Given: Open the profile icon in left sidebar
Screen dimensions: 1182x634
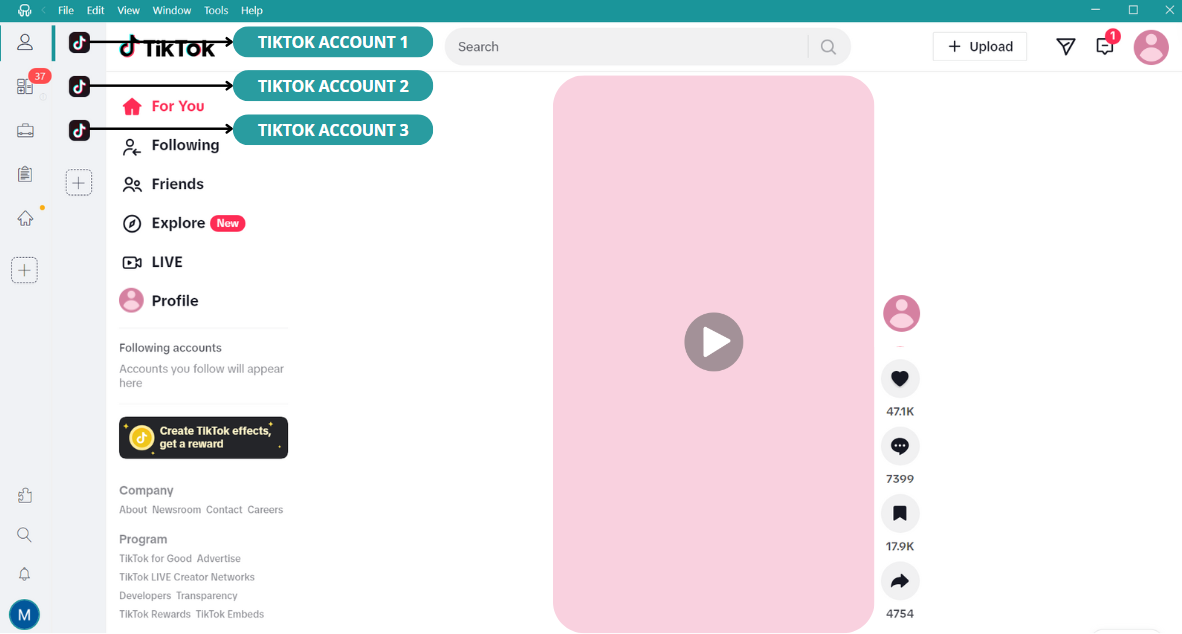Looking at the screenshot, I should click(x=25, y=42).
